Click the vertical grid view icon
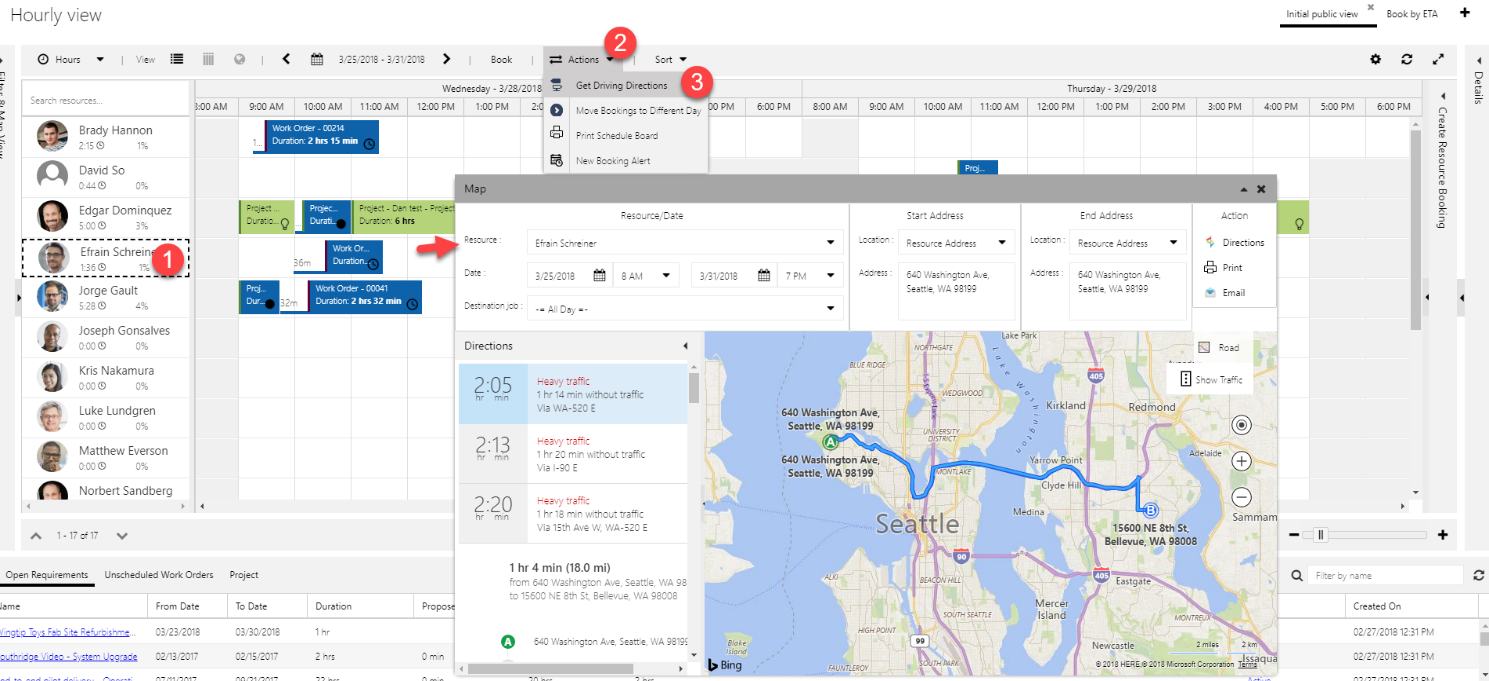 (208, 58)
